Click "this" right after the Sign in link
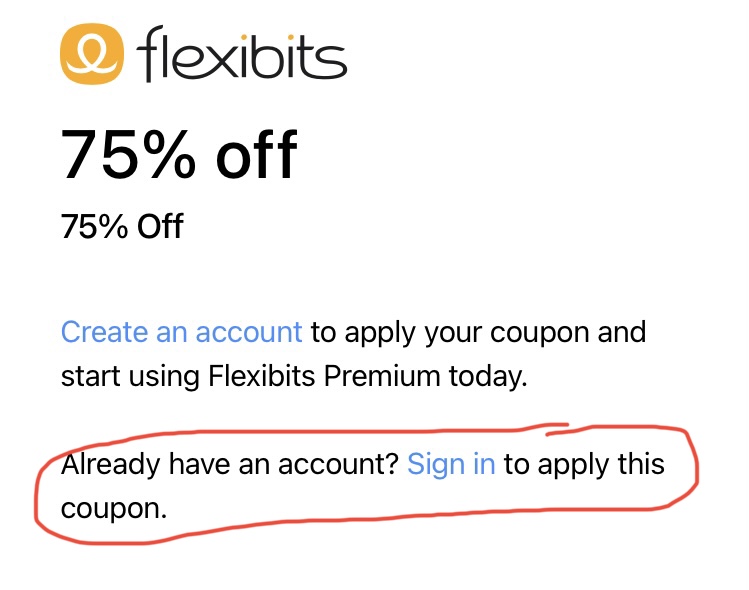 point(641,464)
